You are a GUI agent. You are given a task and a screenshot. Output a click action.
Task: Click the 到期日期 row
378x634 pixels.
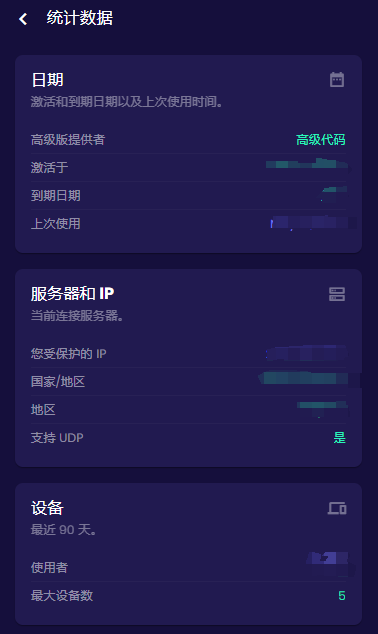(x=188, y=196)
